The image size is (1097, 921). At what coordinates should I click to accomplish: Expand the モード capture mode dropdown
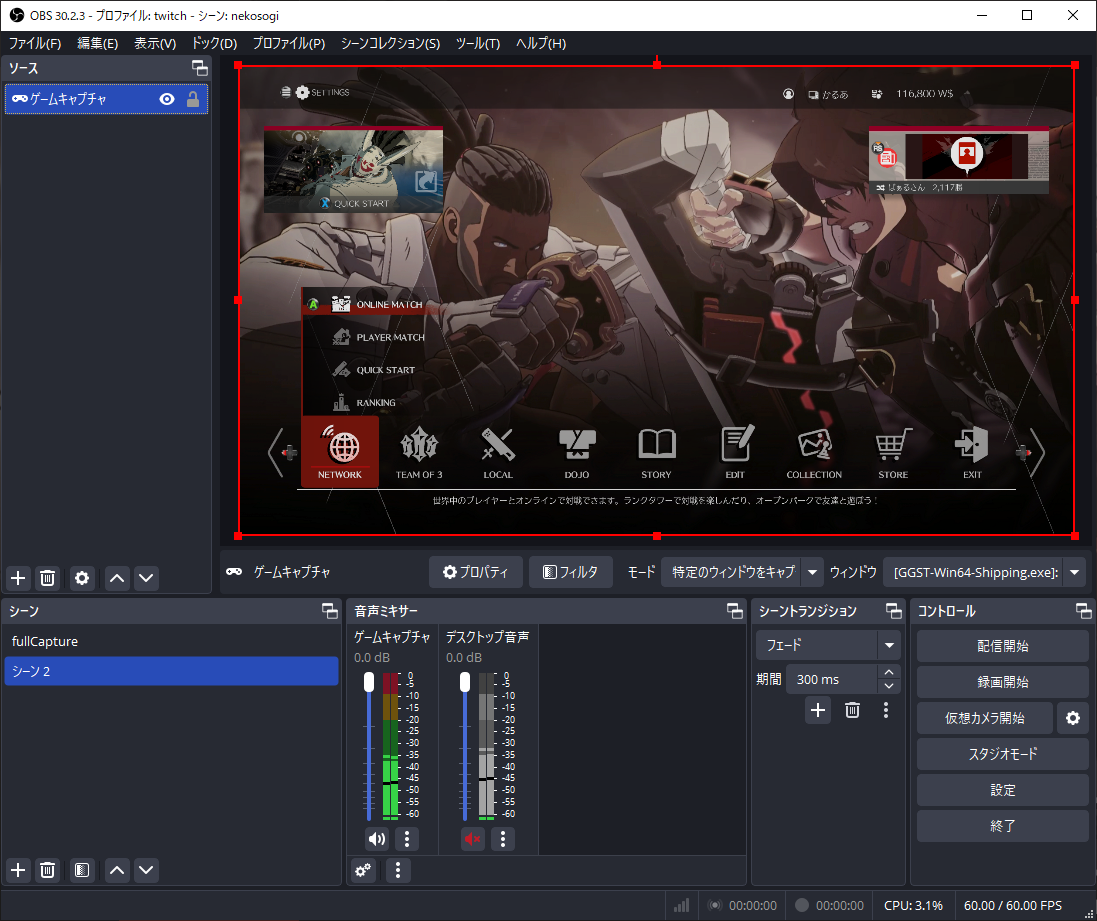(812, 572)
